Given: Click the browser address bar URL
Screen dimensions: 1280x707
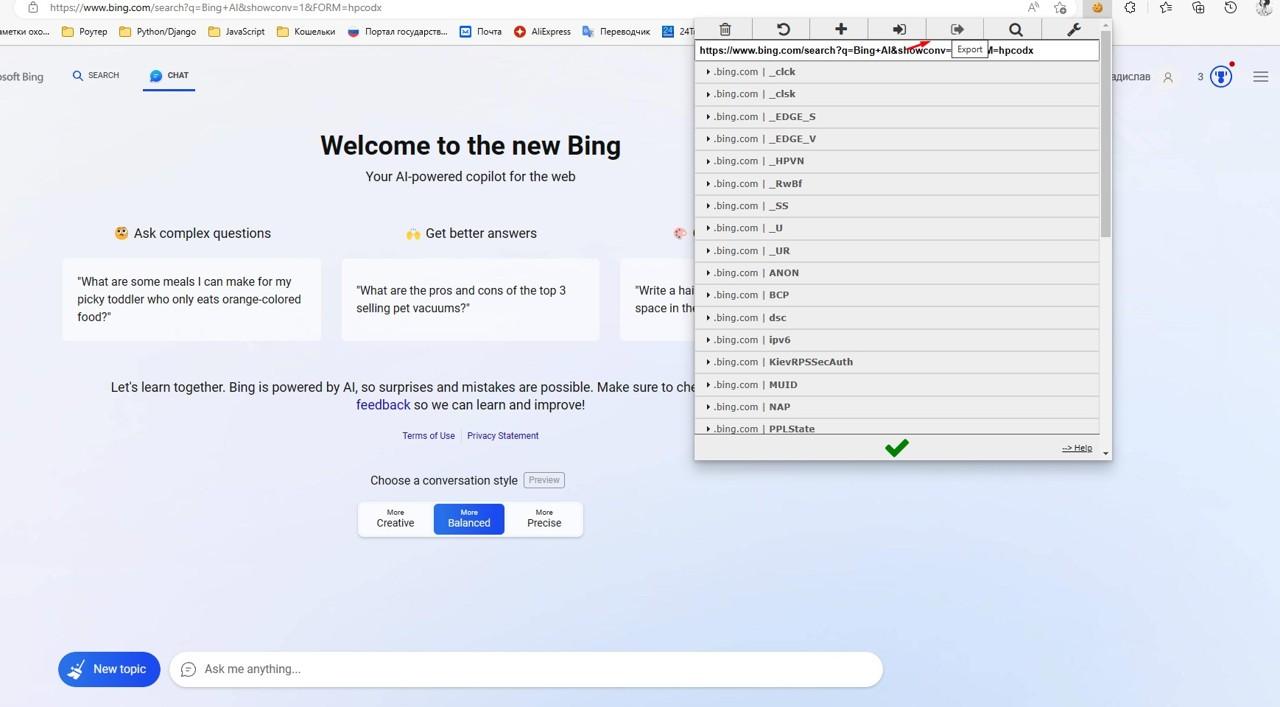Looking at the screenshot, I should [215, 7].
